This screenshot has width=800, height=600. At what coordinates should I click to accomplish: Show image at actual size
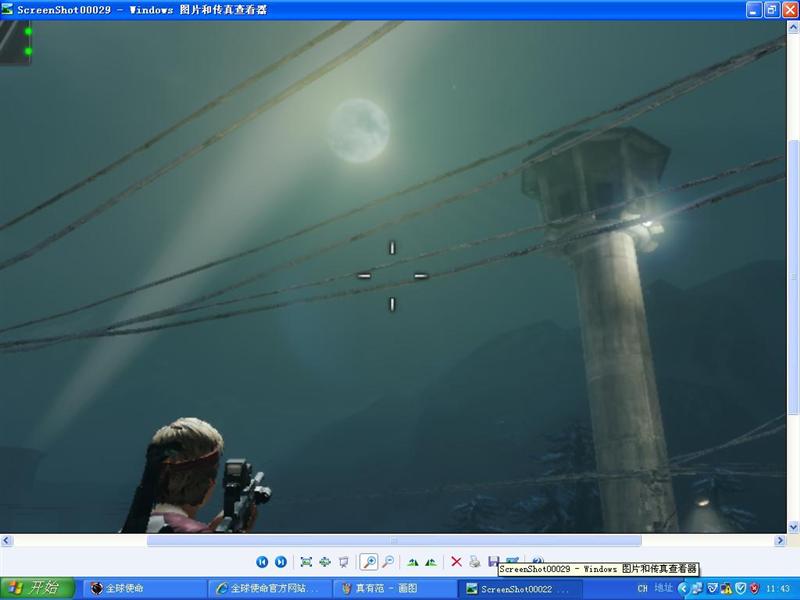pyautogui.click(x=325, y=562)
